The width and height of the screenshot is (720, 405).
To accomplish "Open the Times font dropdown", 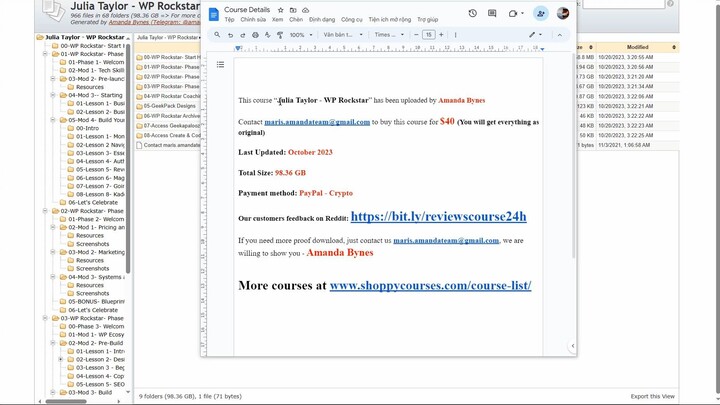I will tap(387, 35).
